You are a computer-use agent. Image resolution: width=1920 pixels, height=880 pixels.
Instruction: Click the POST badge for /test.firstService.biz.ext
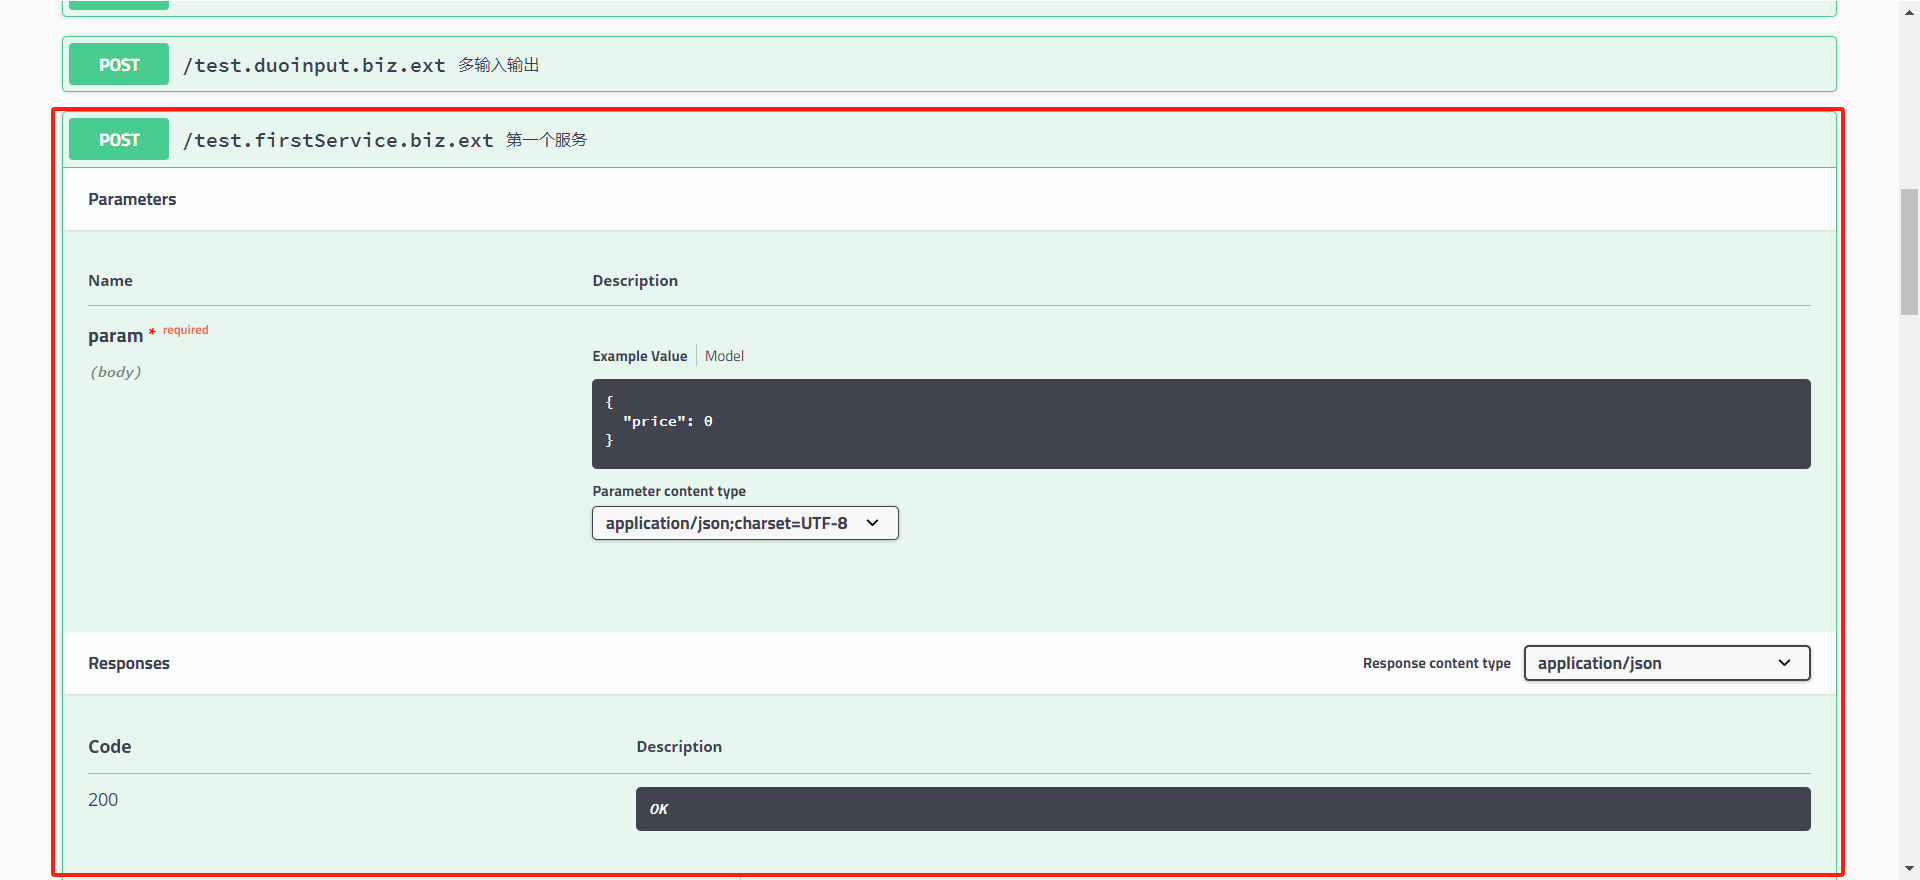[x=119, y=140]
